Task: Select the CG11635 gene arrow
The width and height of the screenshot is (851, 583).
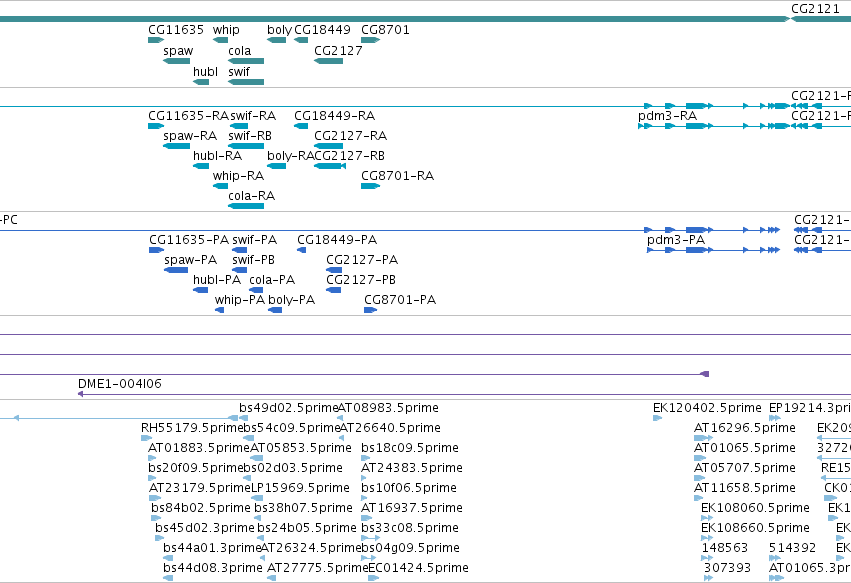Action: (x=156, y=40)
